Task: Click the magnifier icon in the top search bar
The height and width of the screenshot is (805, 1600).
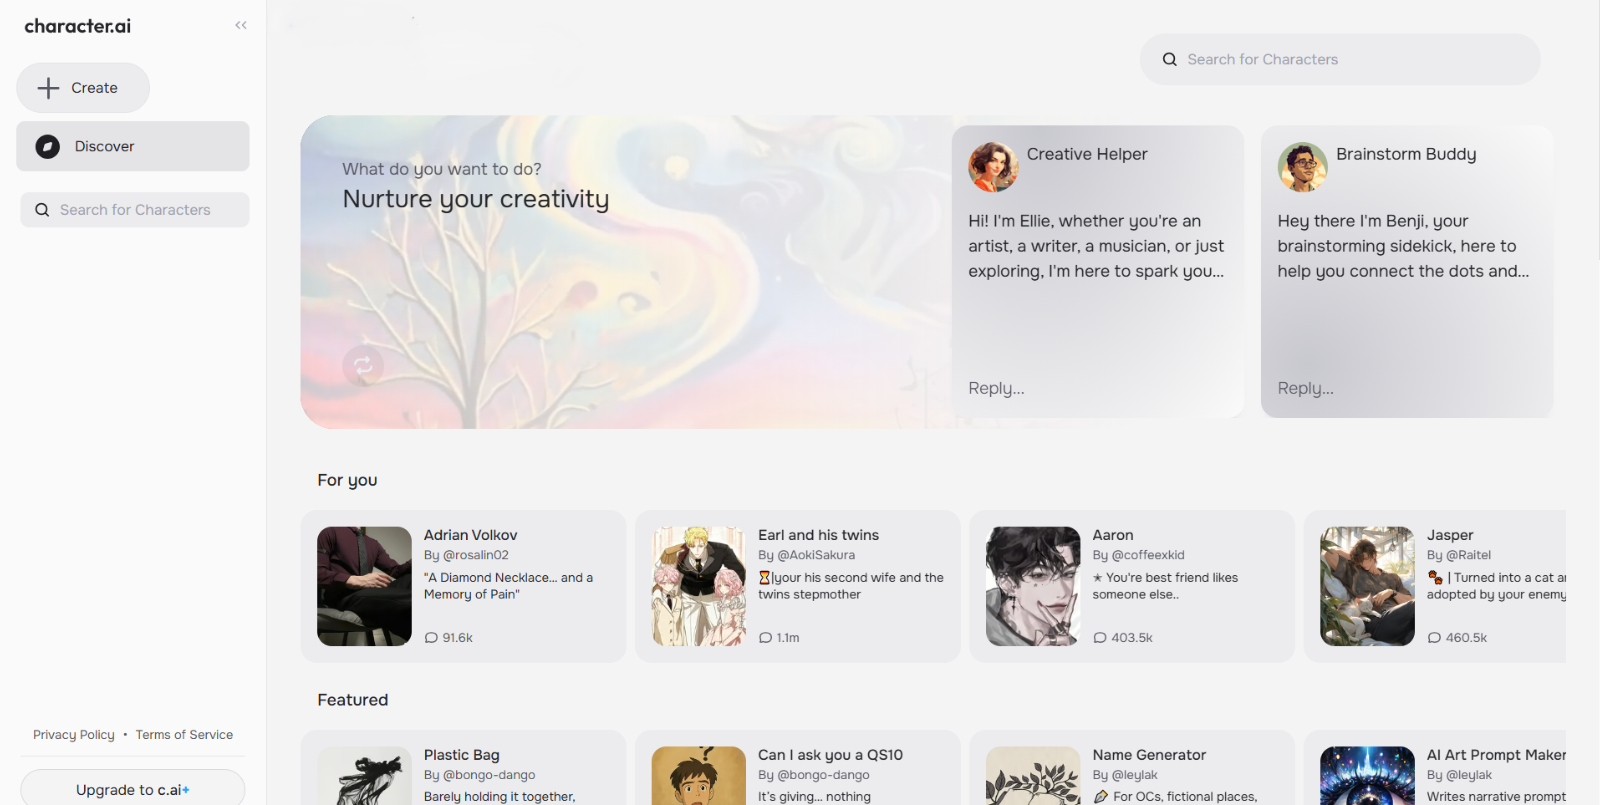Action: pyautogui.click(x=1169, y=60)
